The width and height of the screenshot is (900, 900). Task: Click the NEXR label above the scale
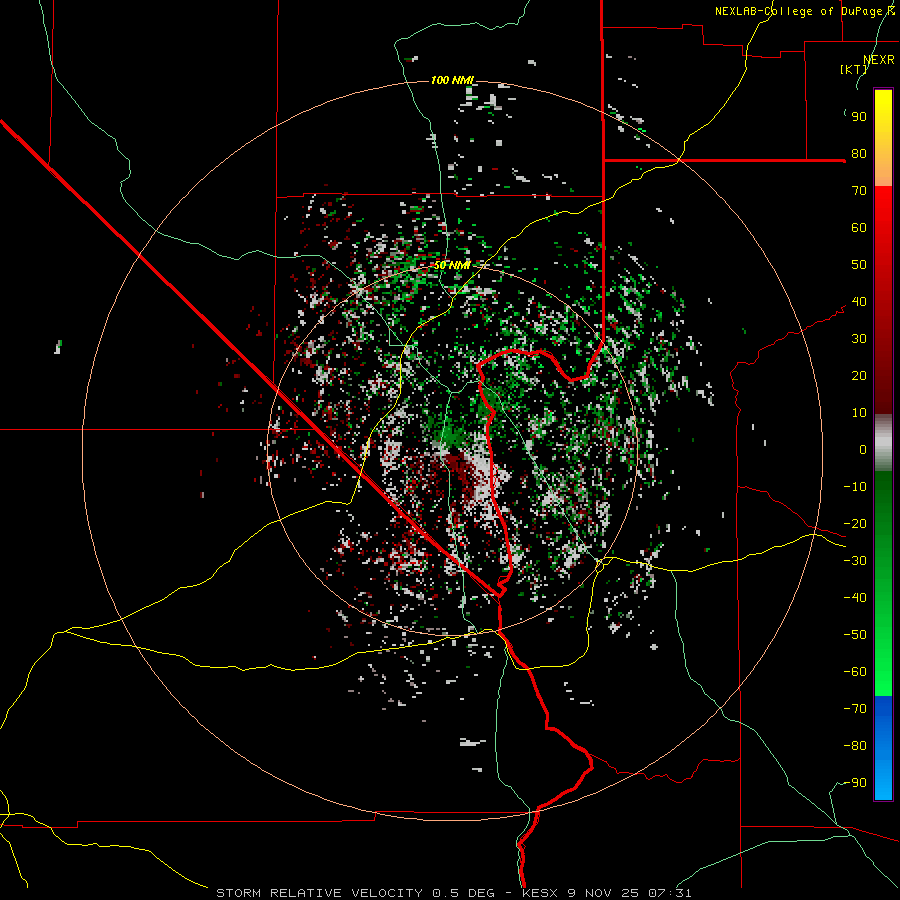click(x=878, y=60)
